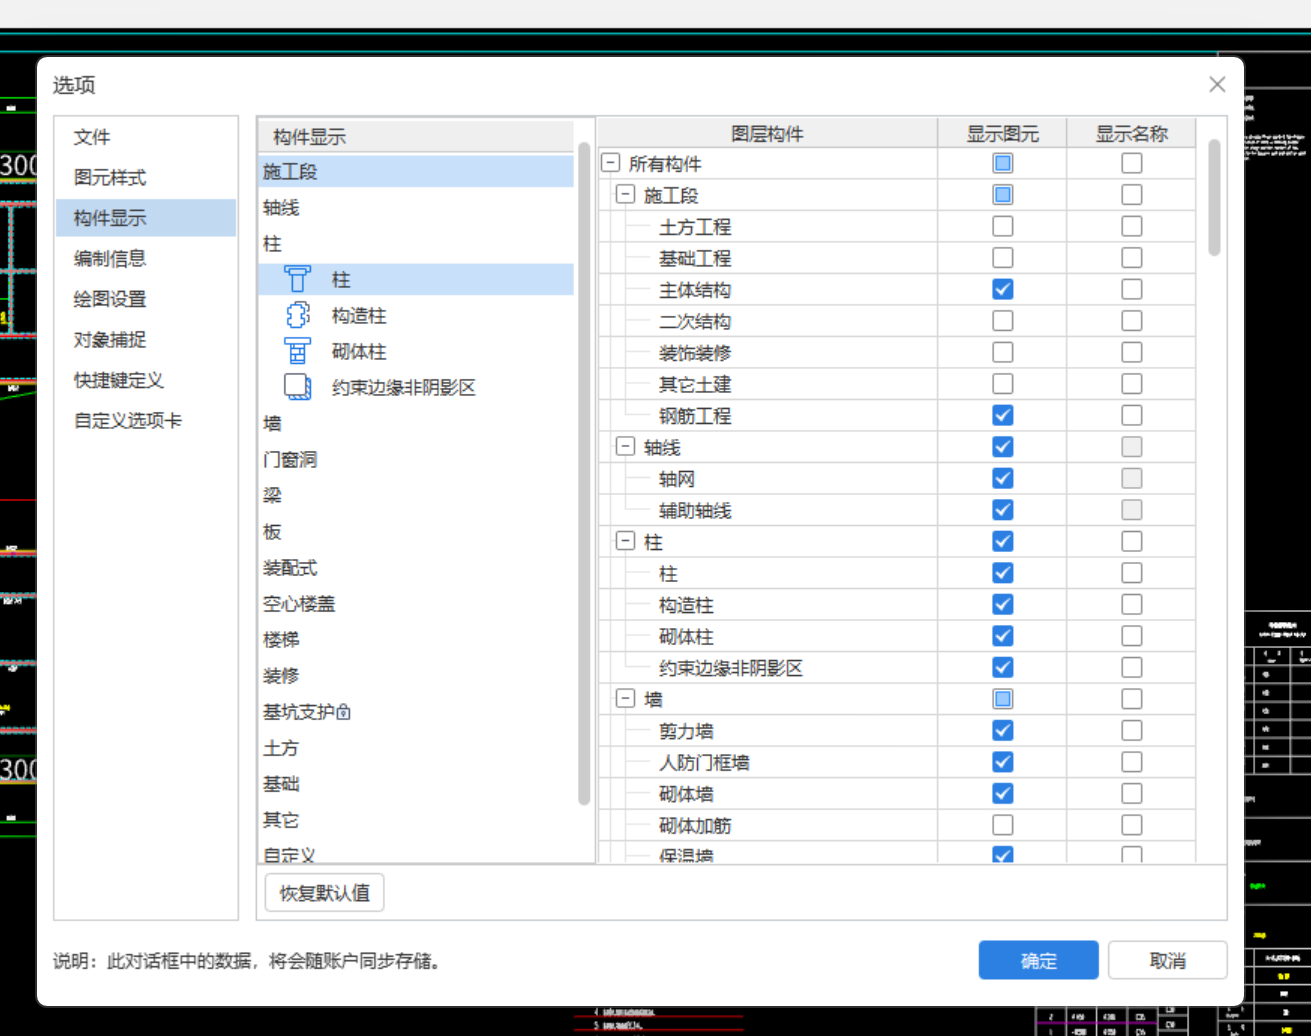Viewport: 1311px width, 1036px height.
Task: Click 恢复默认值 button
Action: tap(324, 892)
